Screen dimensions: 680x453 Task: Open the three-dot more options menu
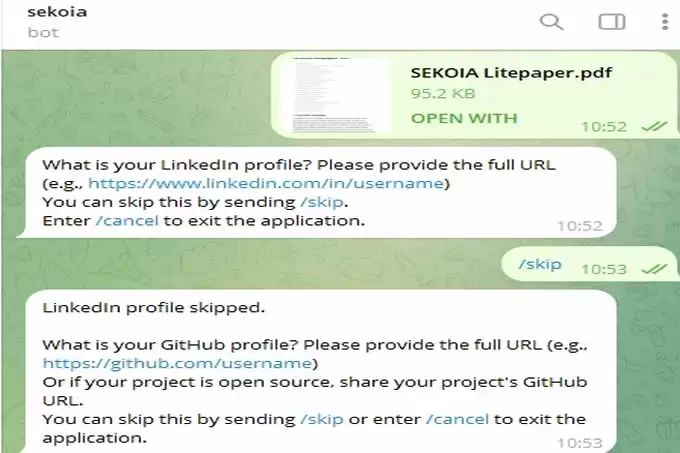(665, 22)
